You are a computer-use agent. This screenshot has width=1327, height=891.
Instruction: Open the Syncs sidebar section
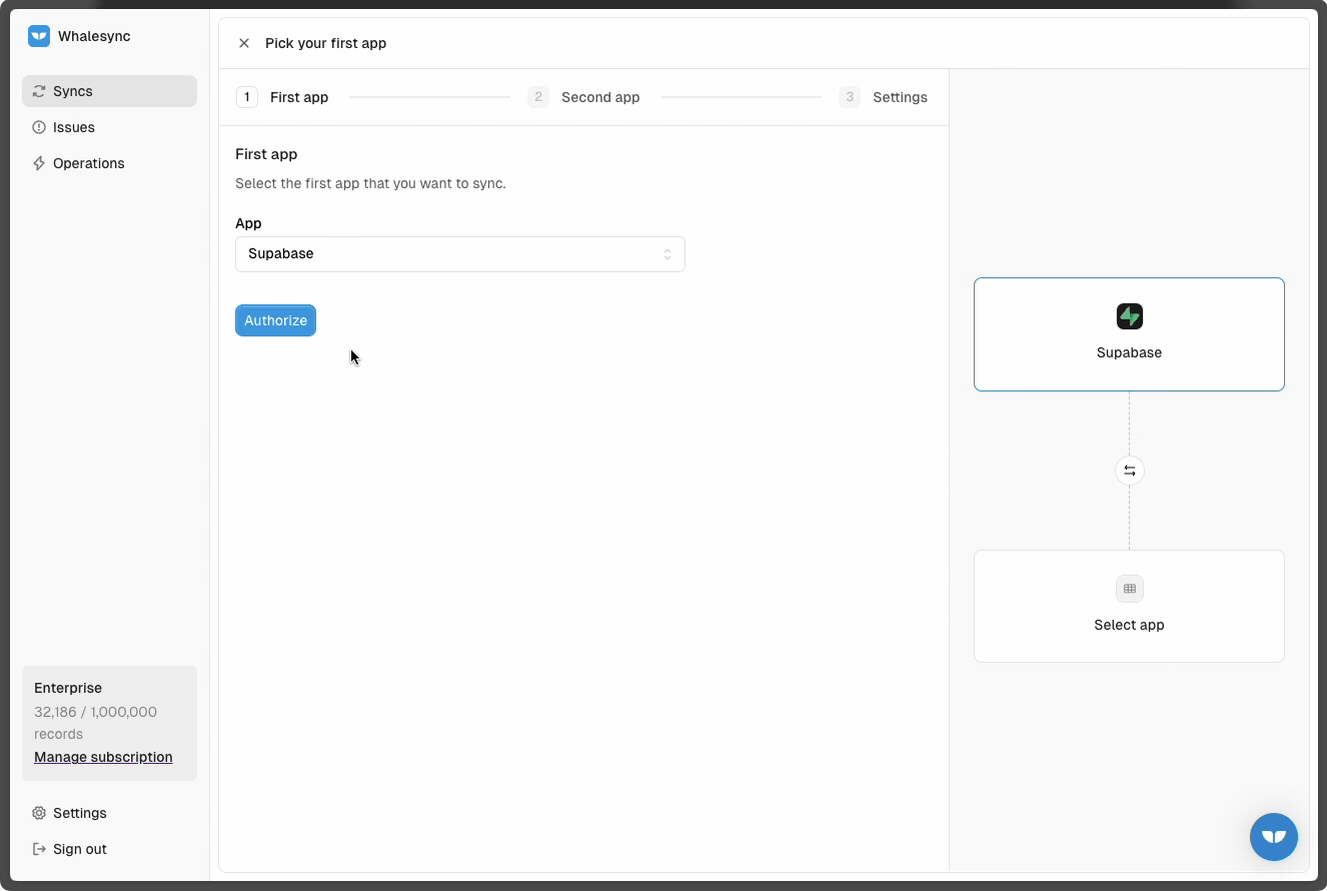tap(109, 91)
